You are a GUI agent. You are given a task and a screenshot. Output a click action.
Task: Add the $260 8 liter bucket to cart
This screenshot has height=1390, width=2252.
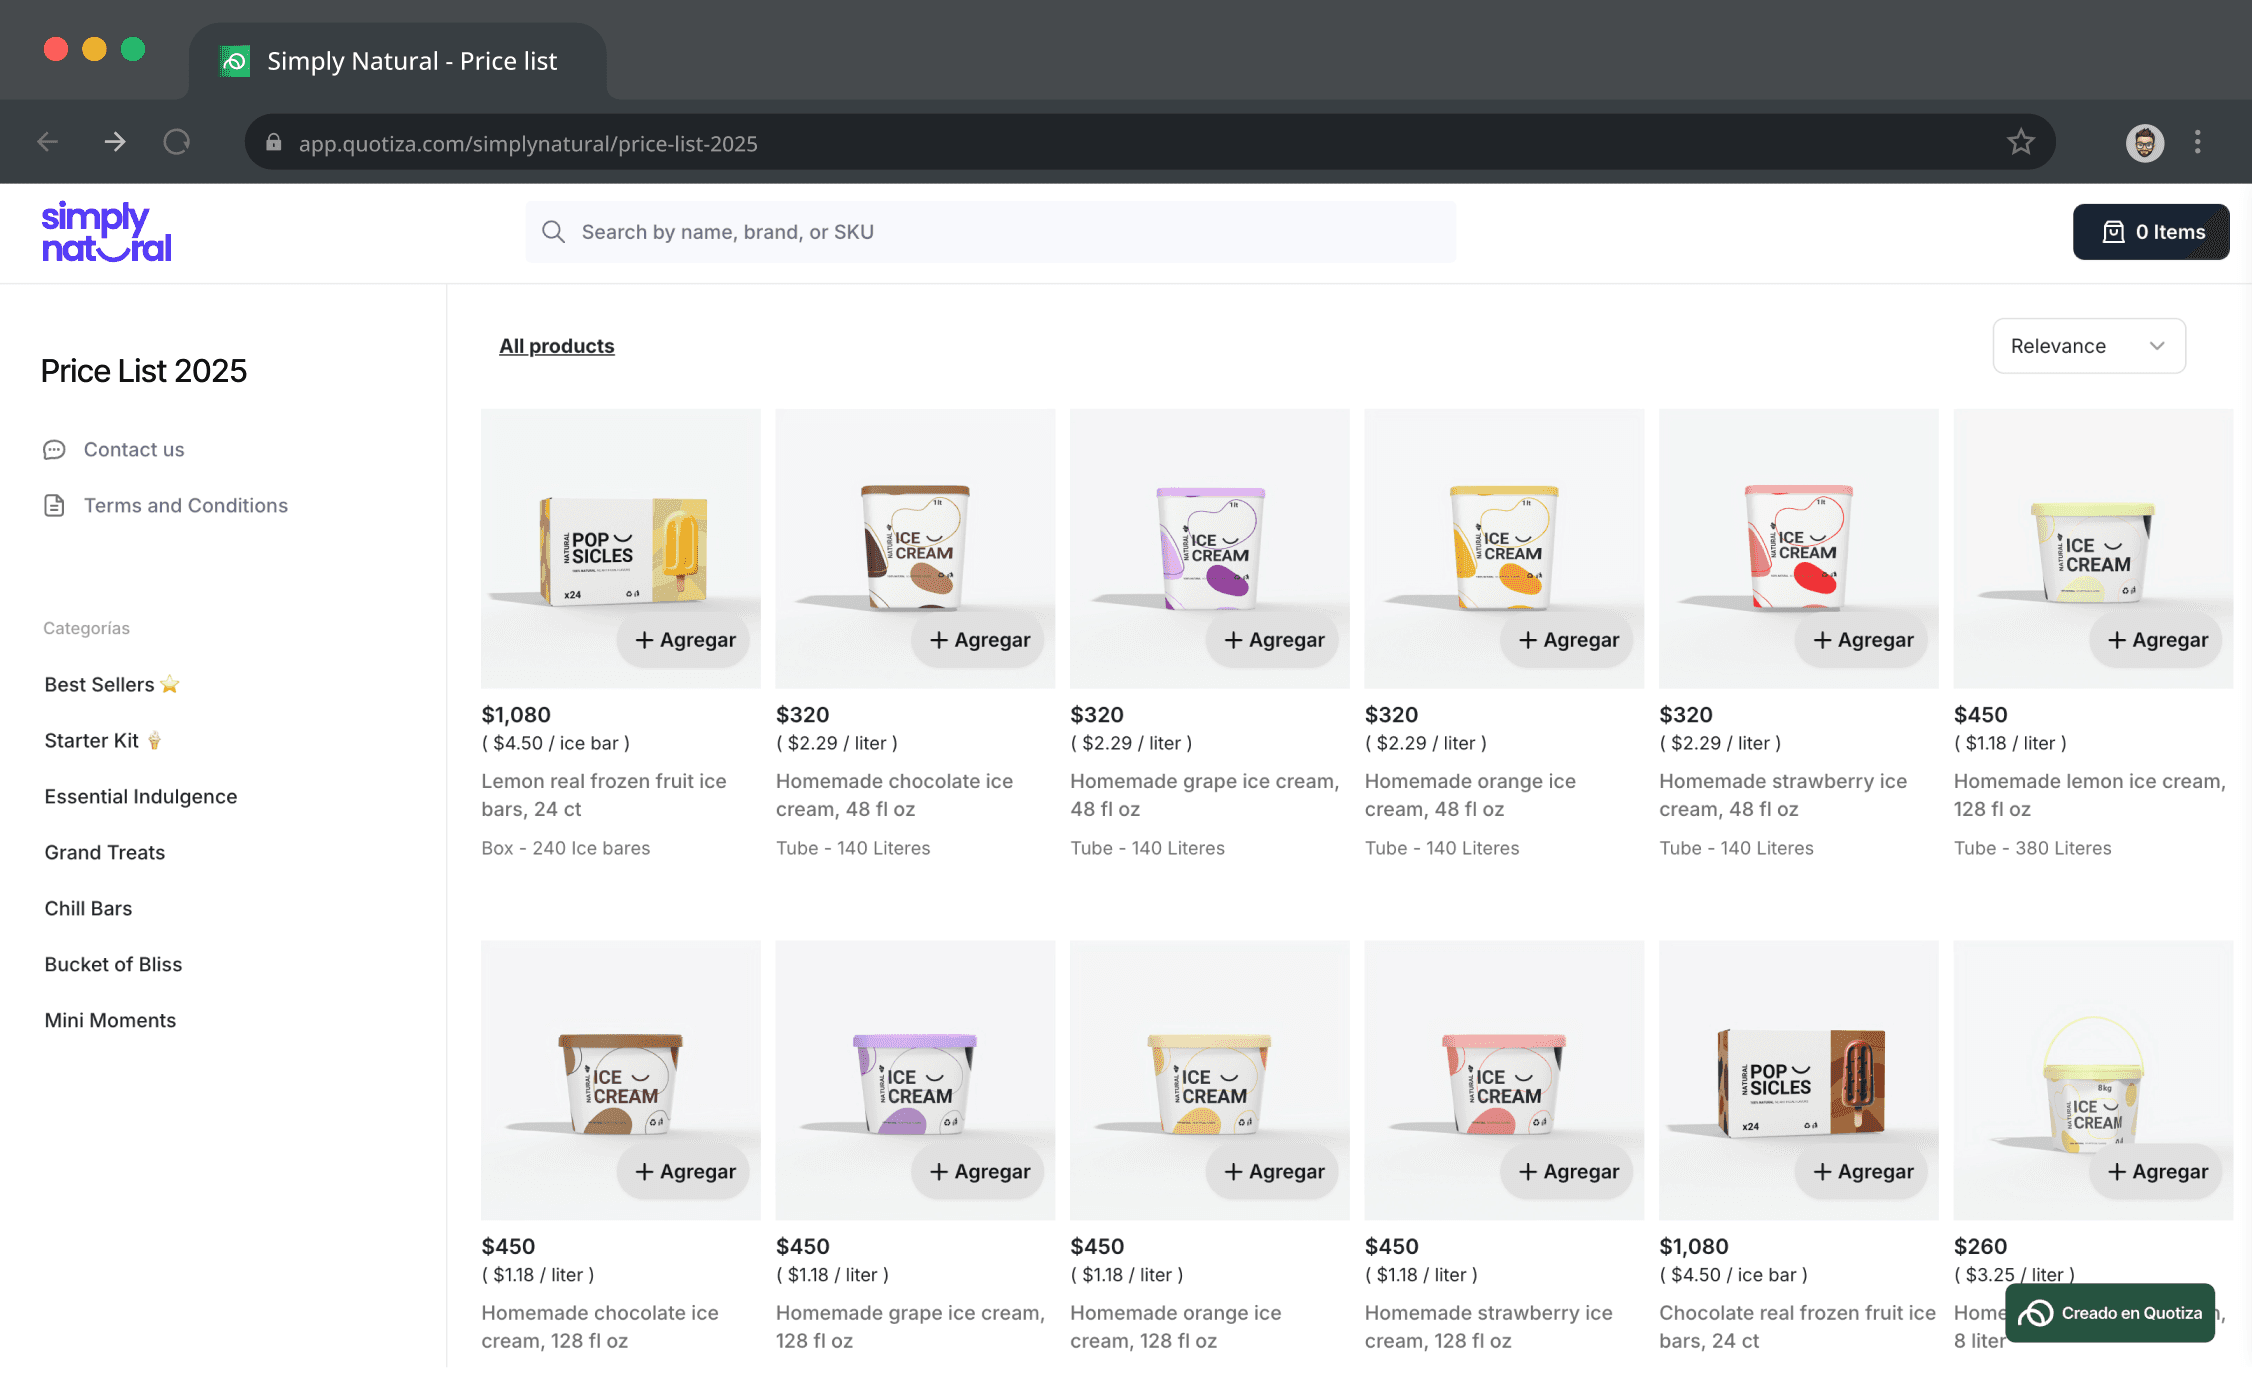click(2157, 1172)
